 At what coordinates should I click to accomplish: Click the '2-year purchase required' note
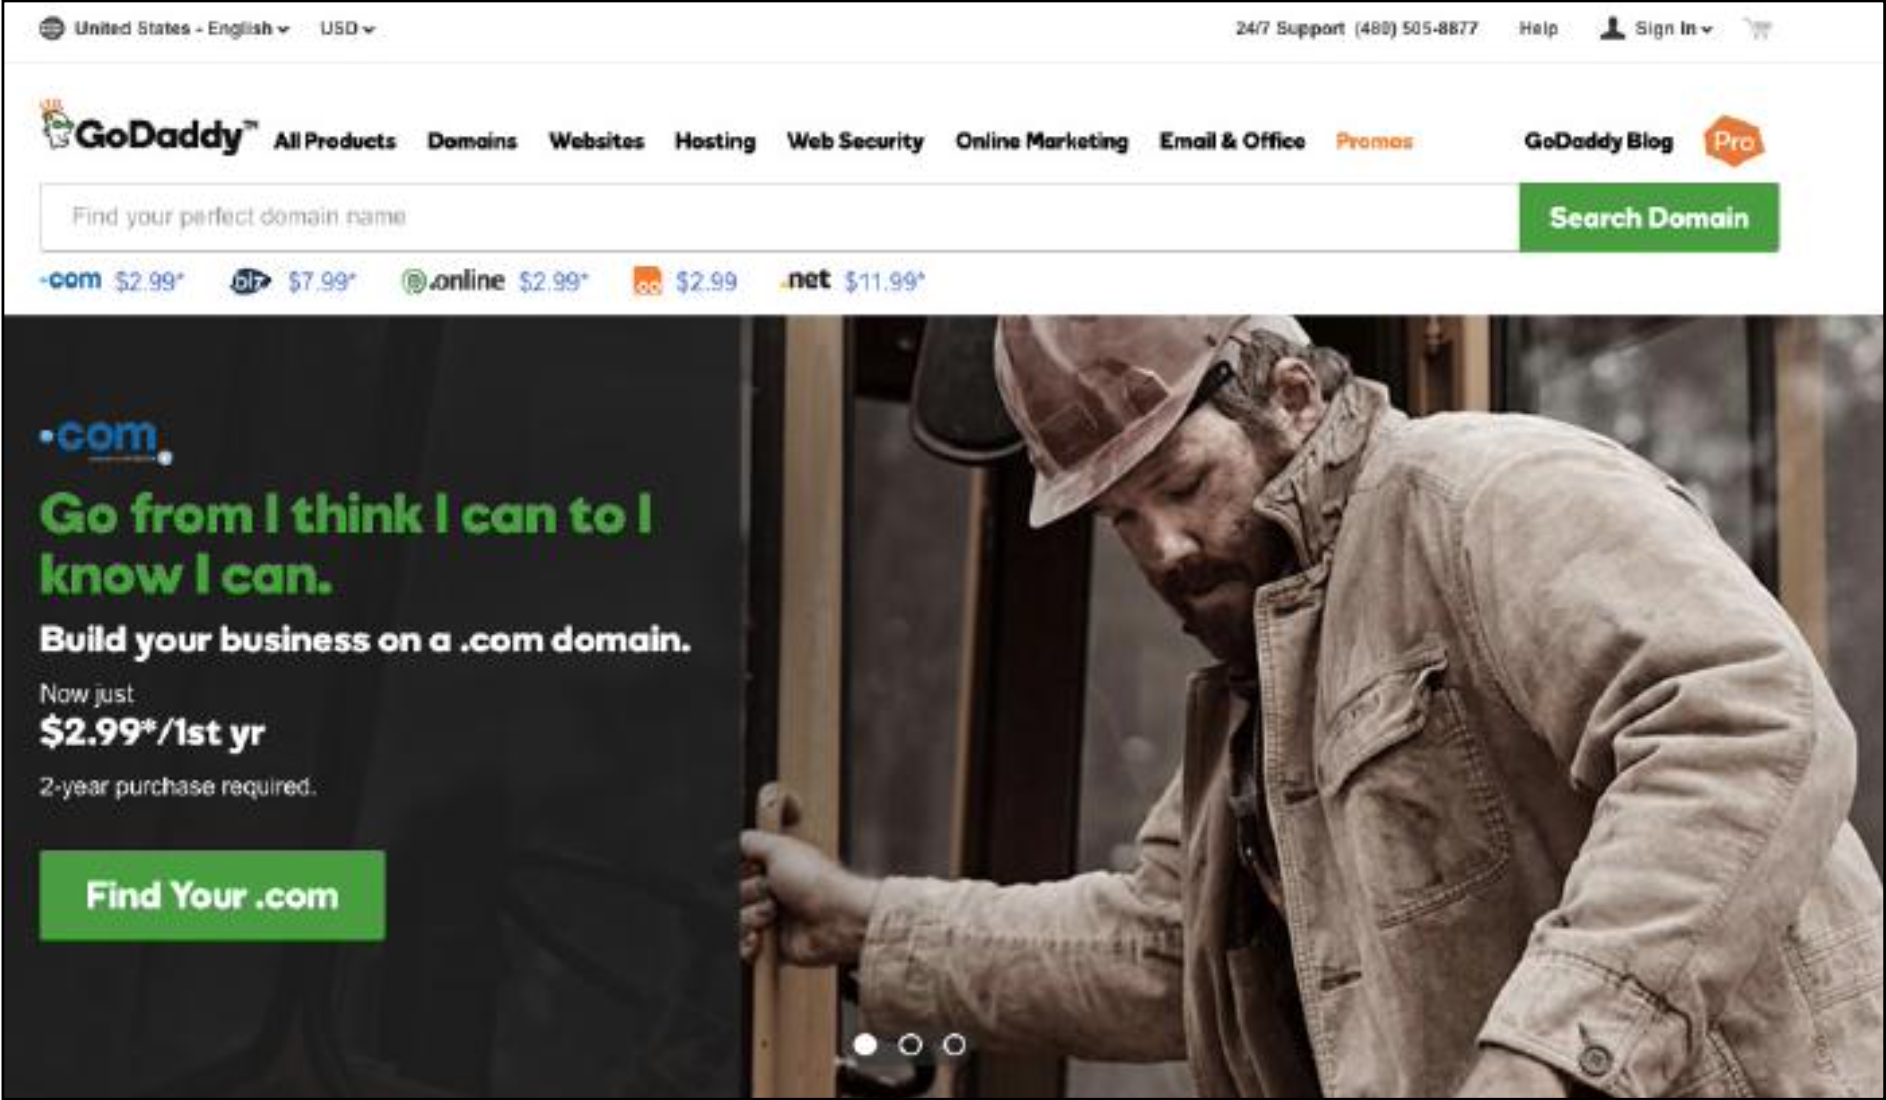tap(177, 787)
